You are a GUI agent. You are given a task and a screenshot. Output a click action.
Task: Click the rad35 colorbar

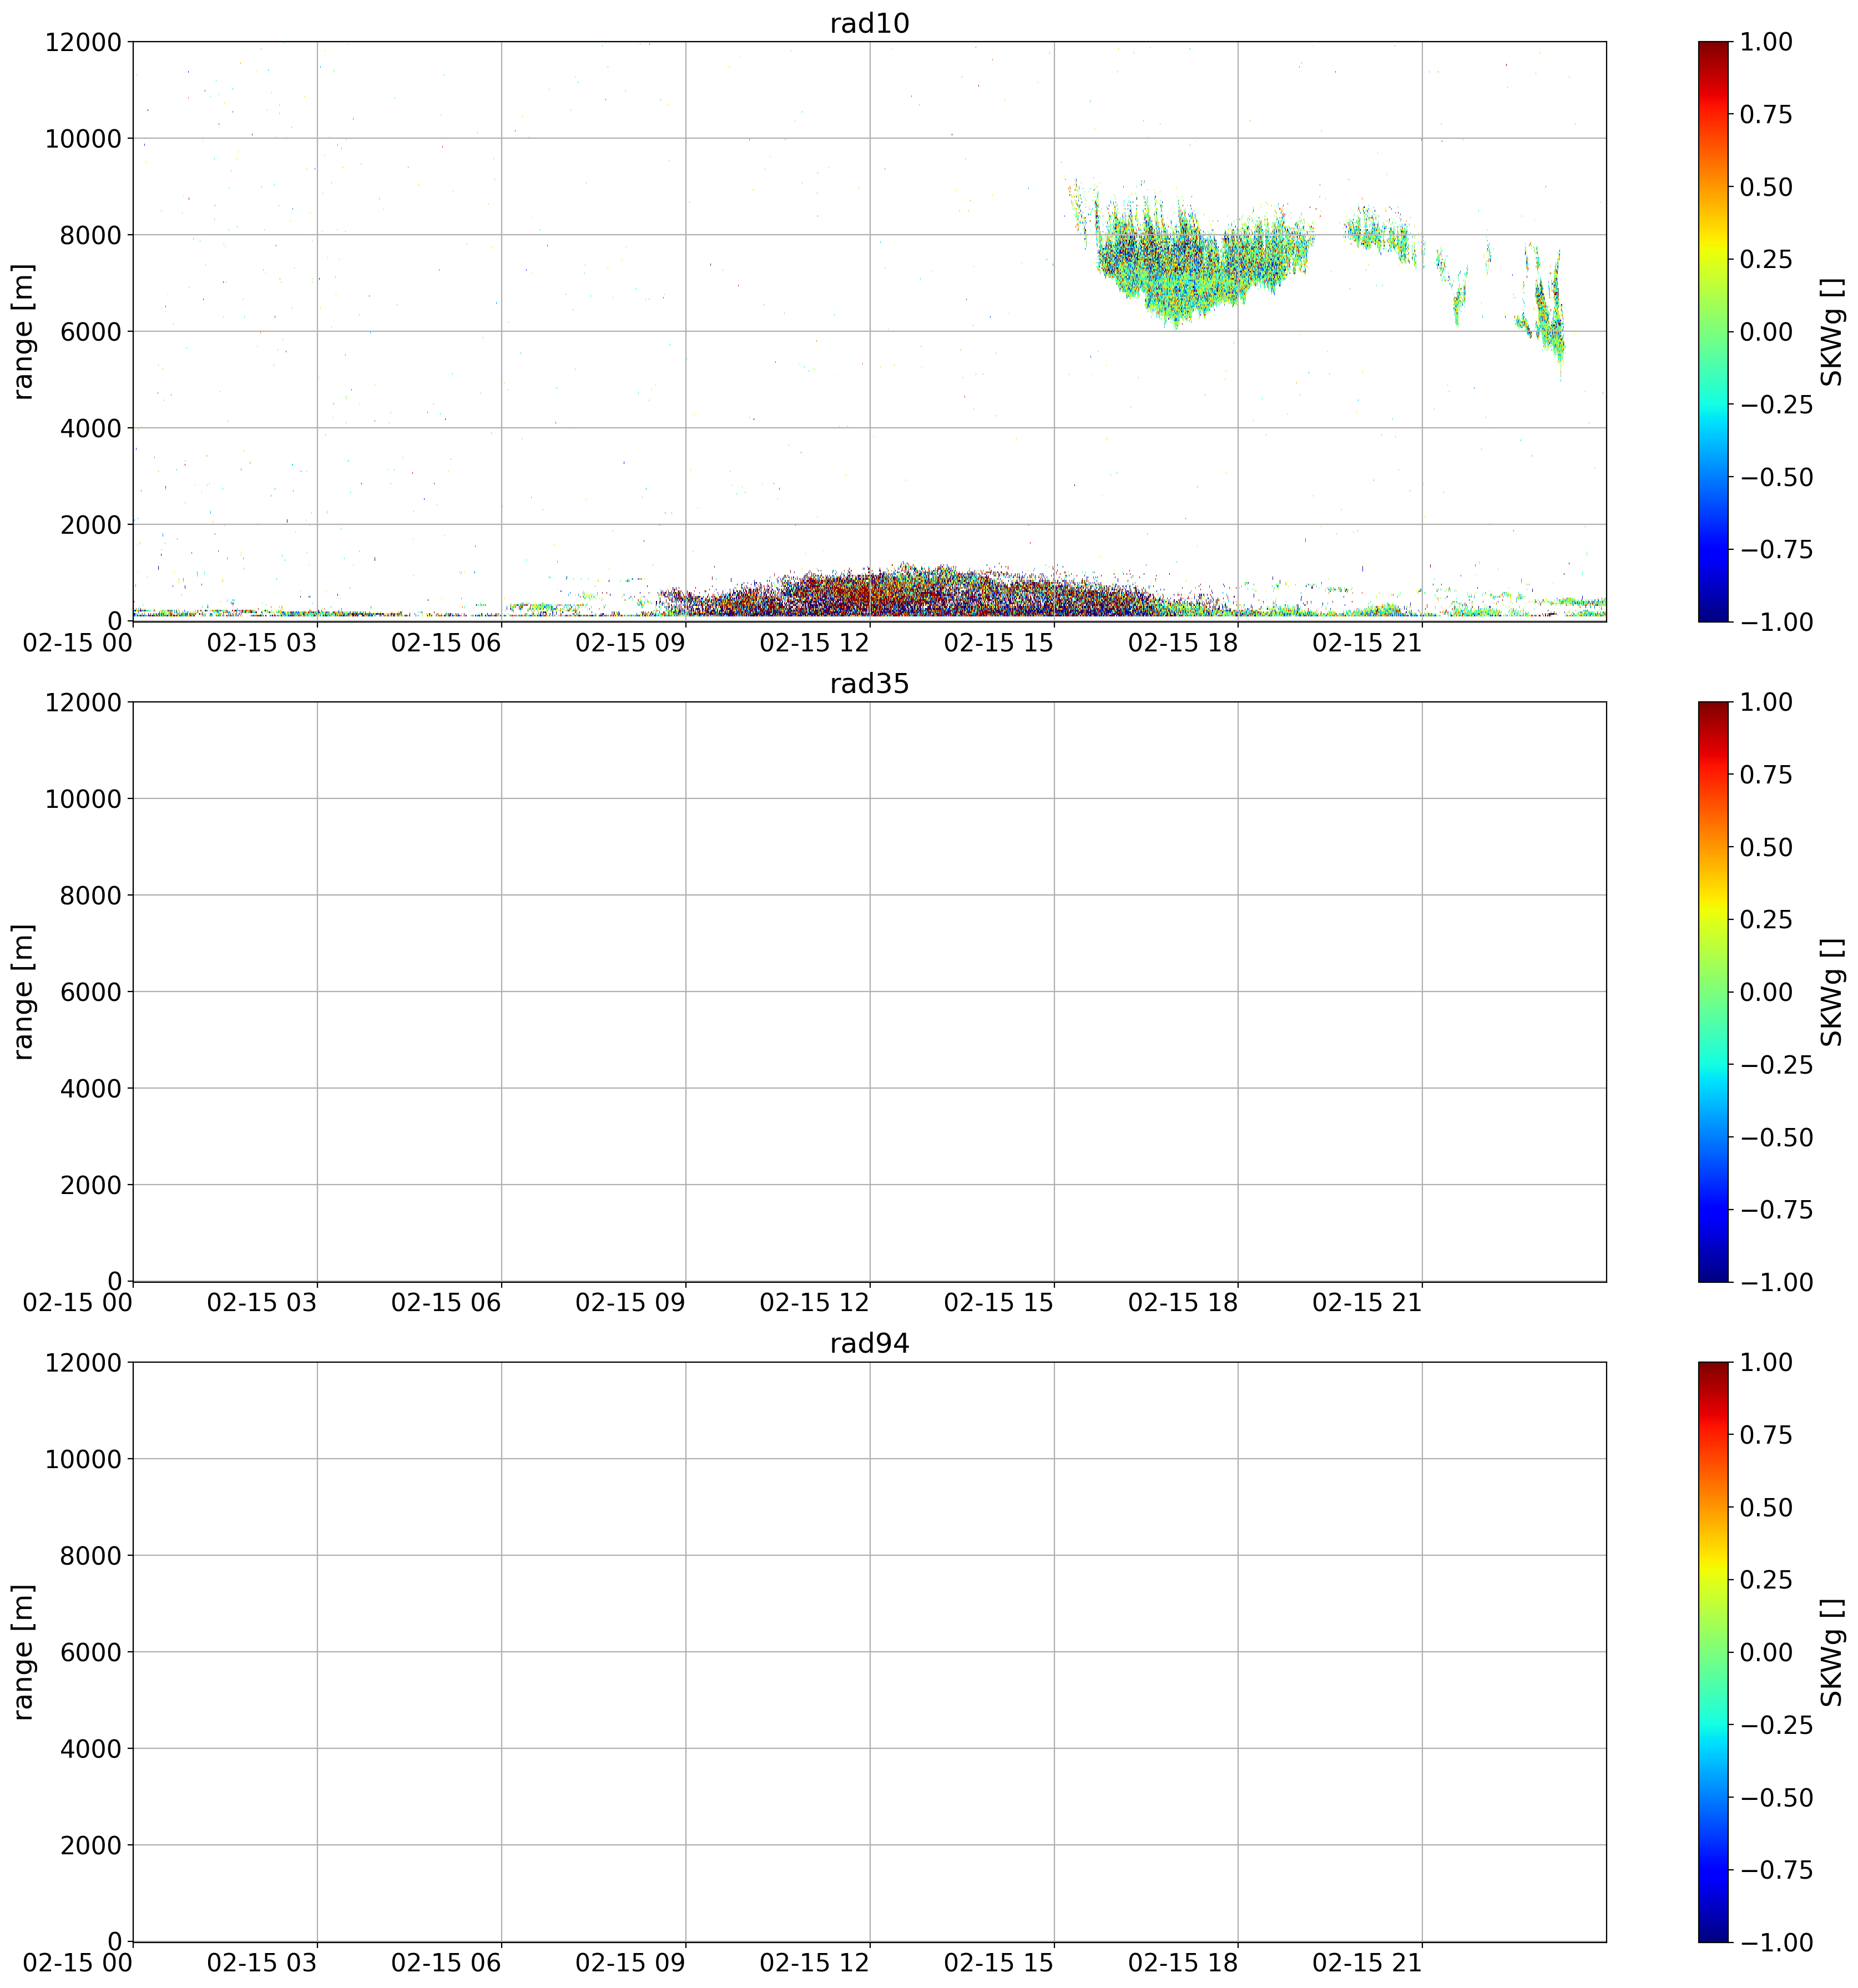(1712, 991)
